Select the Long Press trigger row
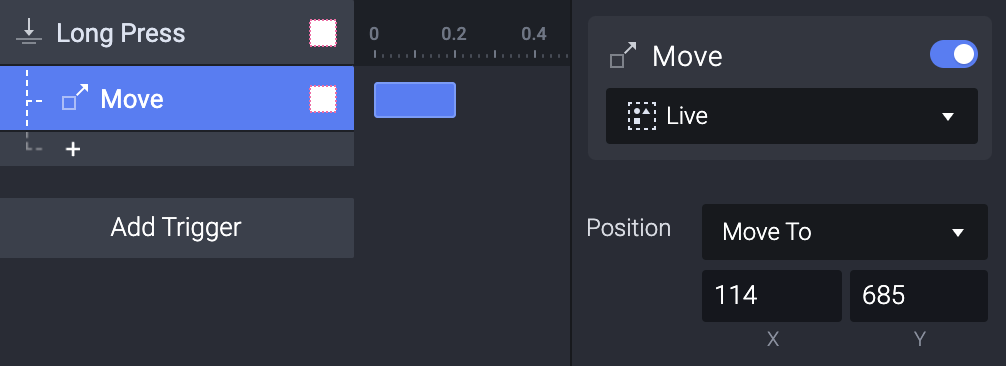Image resolution: width=1006 pixels, height=366 pixels. pos(176,32)
